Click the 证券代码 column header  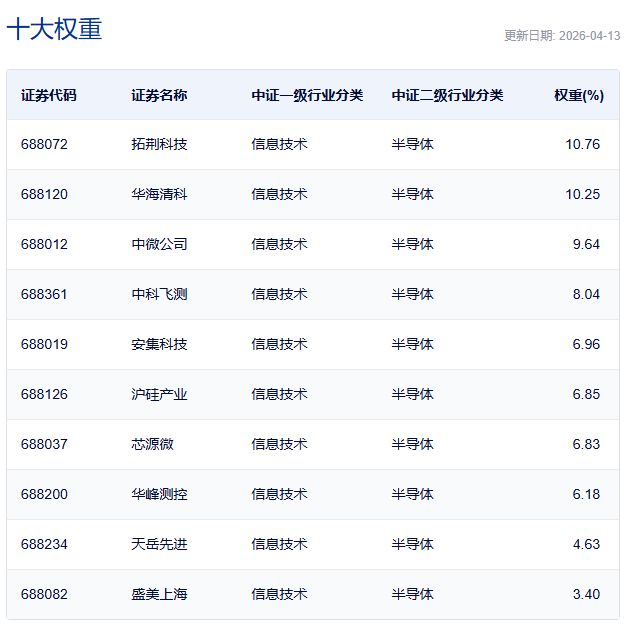(x=48, y=96)
